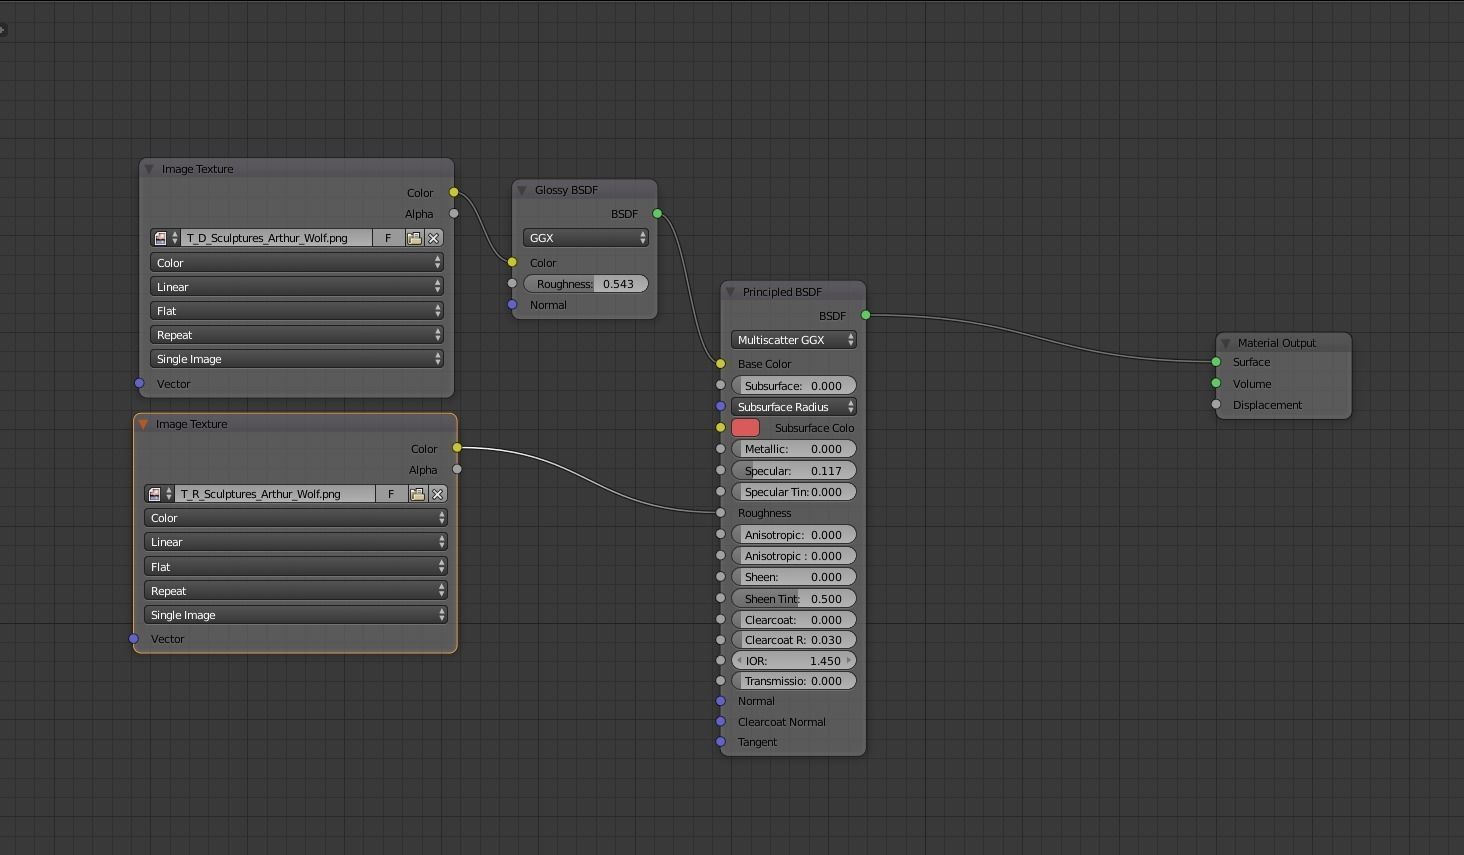Click the Vector input socket of the T_R_Sculptures texture node

[133, 638]
